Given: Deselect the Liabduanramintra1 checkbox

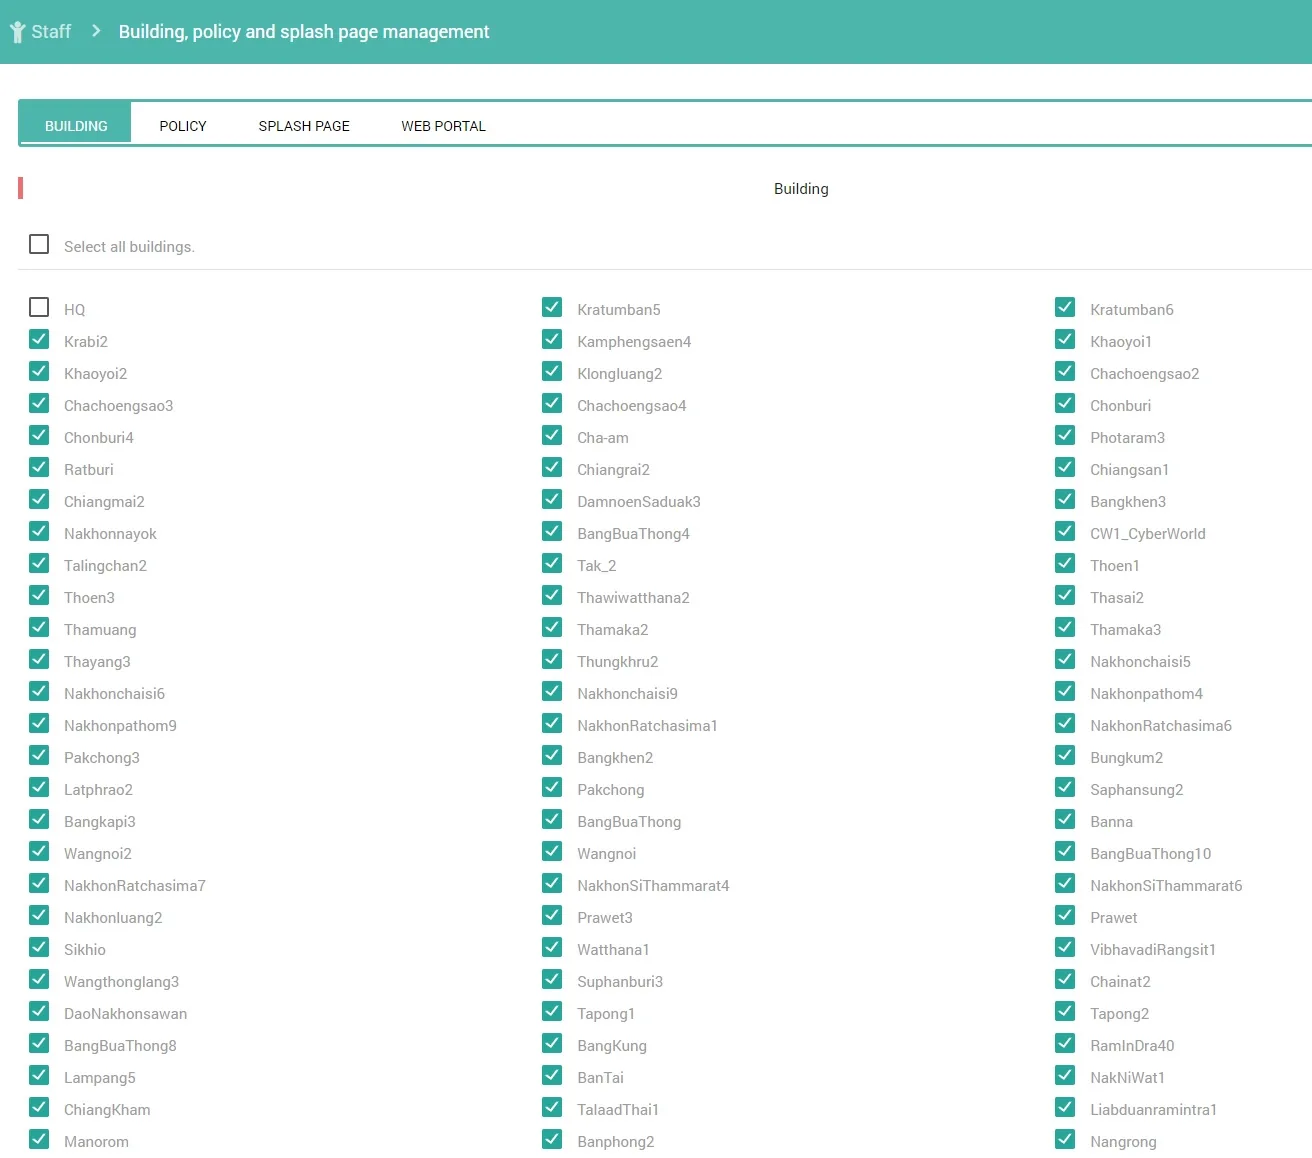Looking at the screenshot, I should (1065, 1107).
